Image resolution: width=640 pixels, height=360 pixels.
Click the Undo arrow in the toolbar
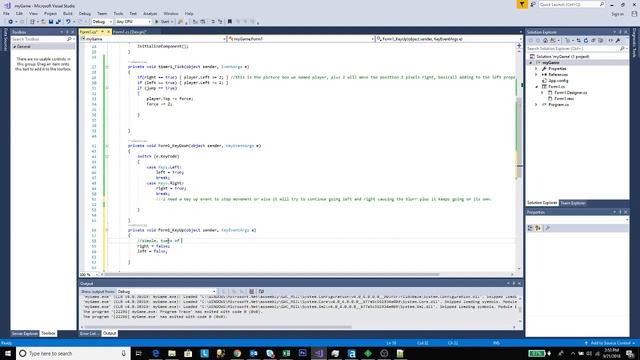[x=68, y=22]
